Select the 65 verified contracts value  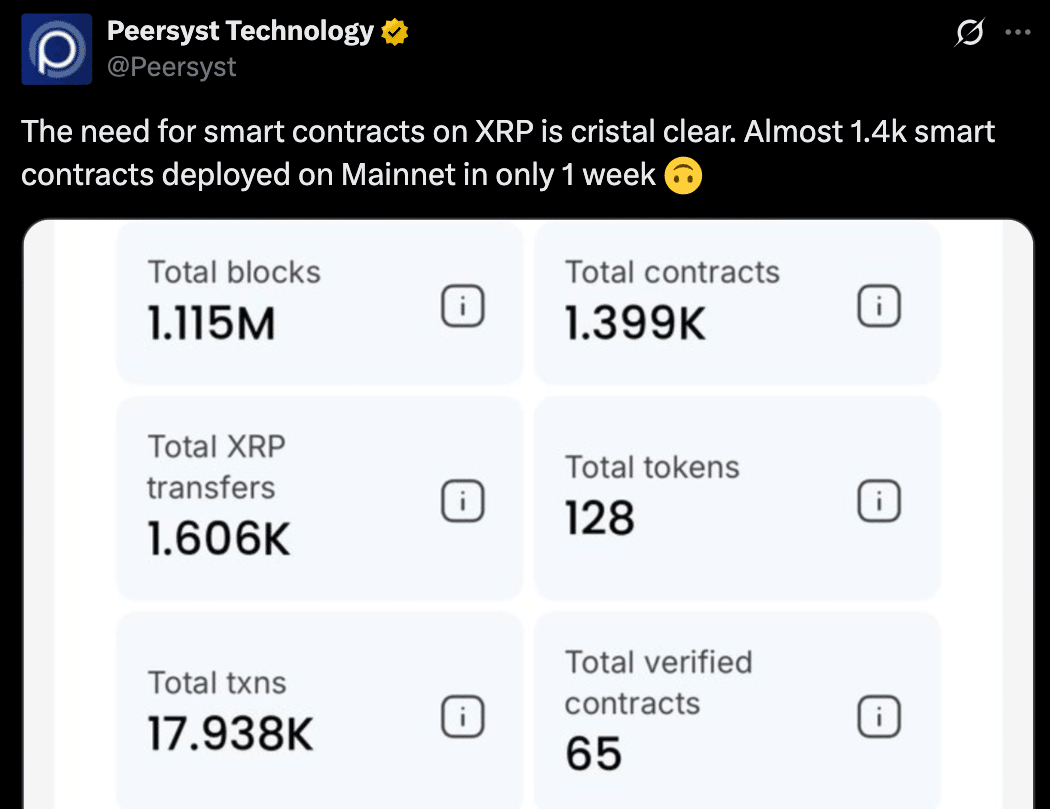(x=593, y=754)
